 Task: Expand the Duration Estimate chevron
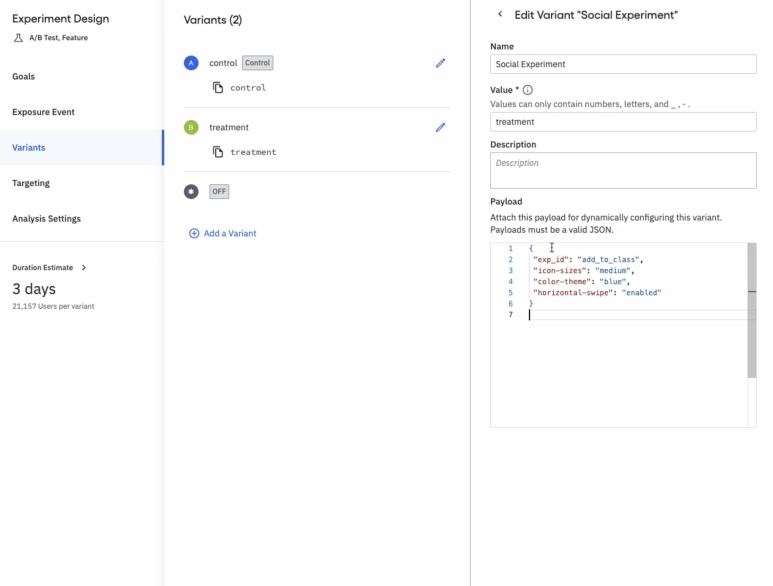[84, 268]
